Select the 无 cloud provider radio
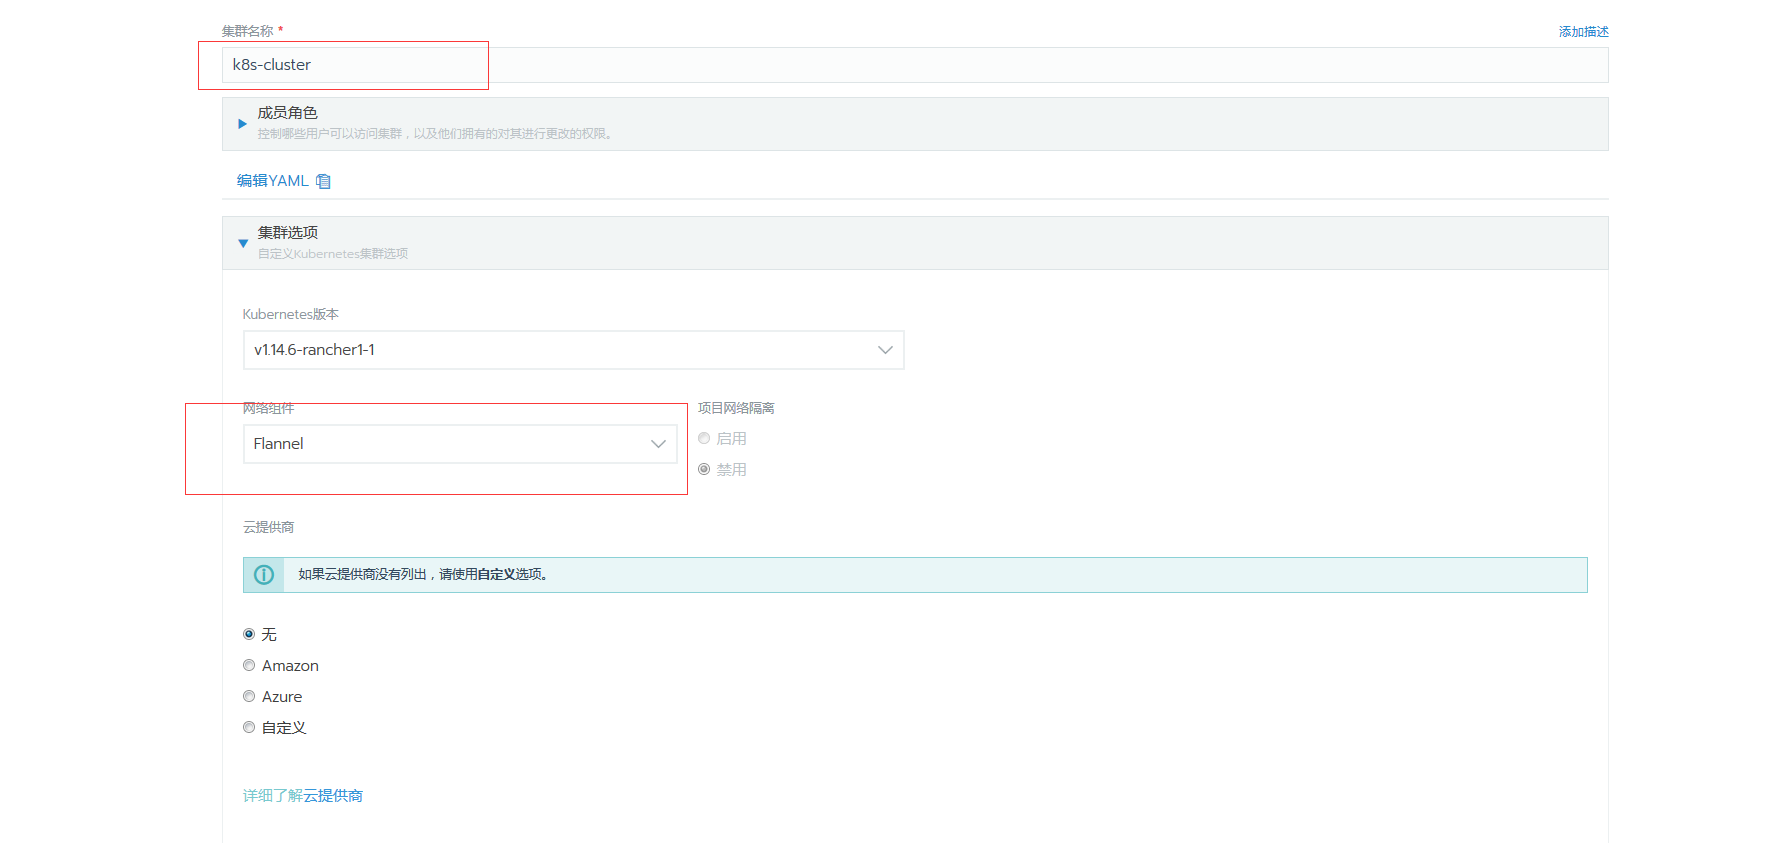1766x843 pixels. pyautogui.click(x=249, y=635)
